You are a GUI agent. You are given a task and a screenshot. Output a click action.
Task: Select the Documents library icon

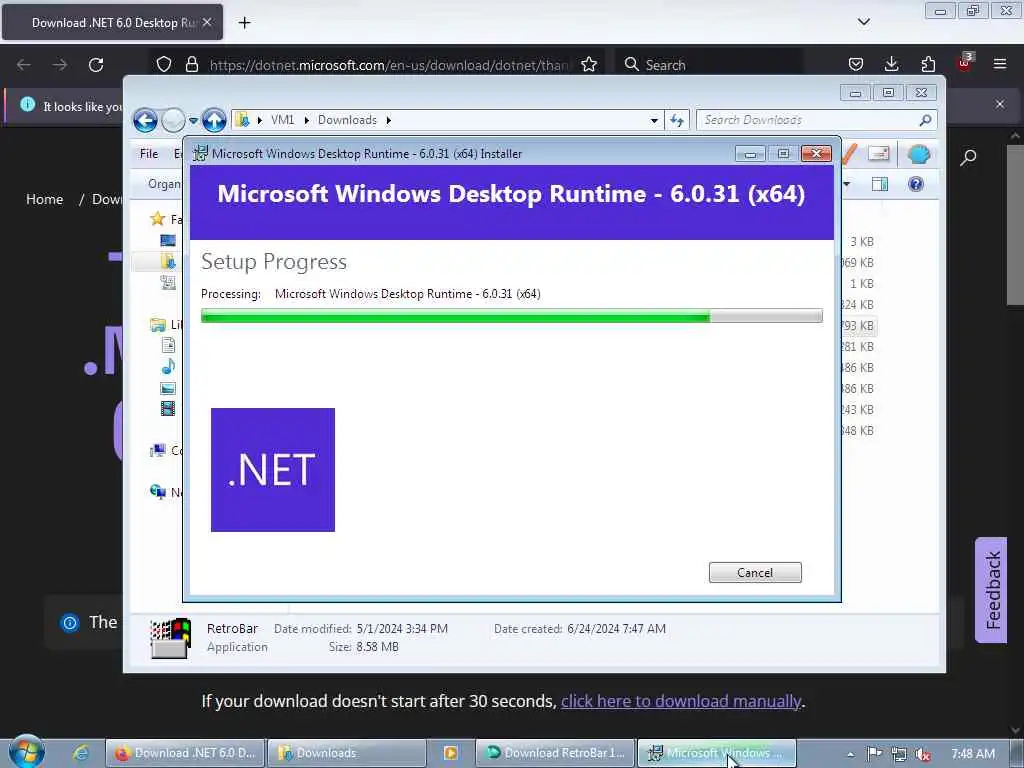[x=168, y=345]
